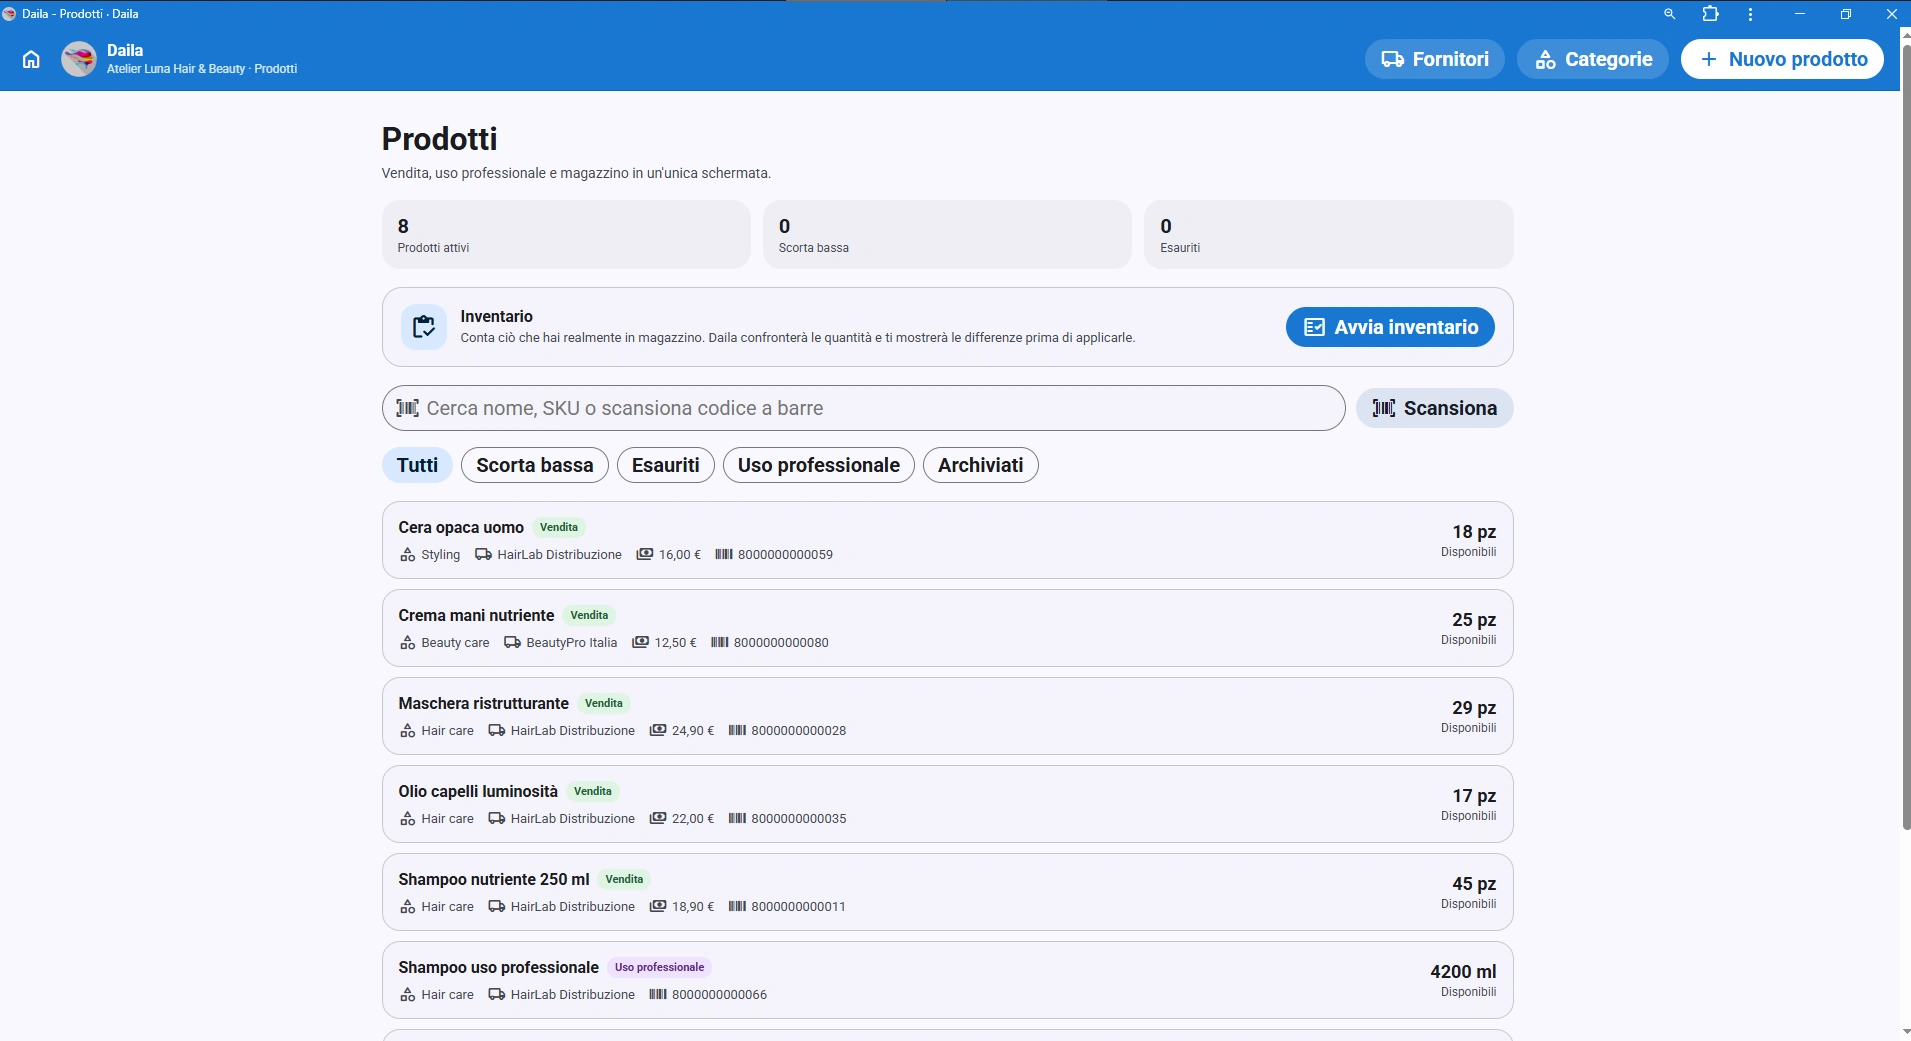The height and width of the screenshot is (1041, 1911).
Task: Filter by Scorta bassa chip
Action: click(535, 465)
